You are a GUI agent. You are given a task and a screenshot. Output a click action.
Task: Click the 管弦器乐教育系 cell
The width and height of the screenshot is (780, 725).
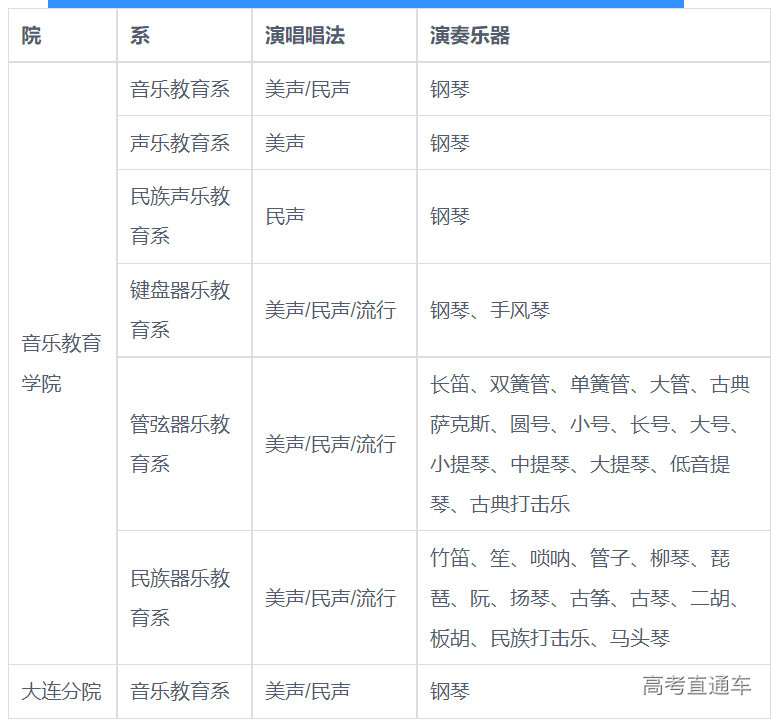coord(180,444)
